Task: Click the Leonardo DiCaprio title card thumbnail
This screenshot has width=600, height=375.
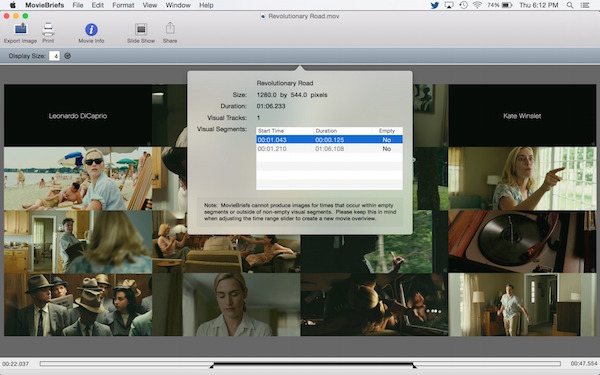Action: [x=78, y=116]
